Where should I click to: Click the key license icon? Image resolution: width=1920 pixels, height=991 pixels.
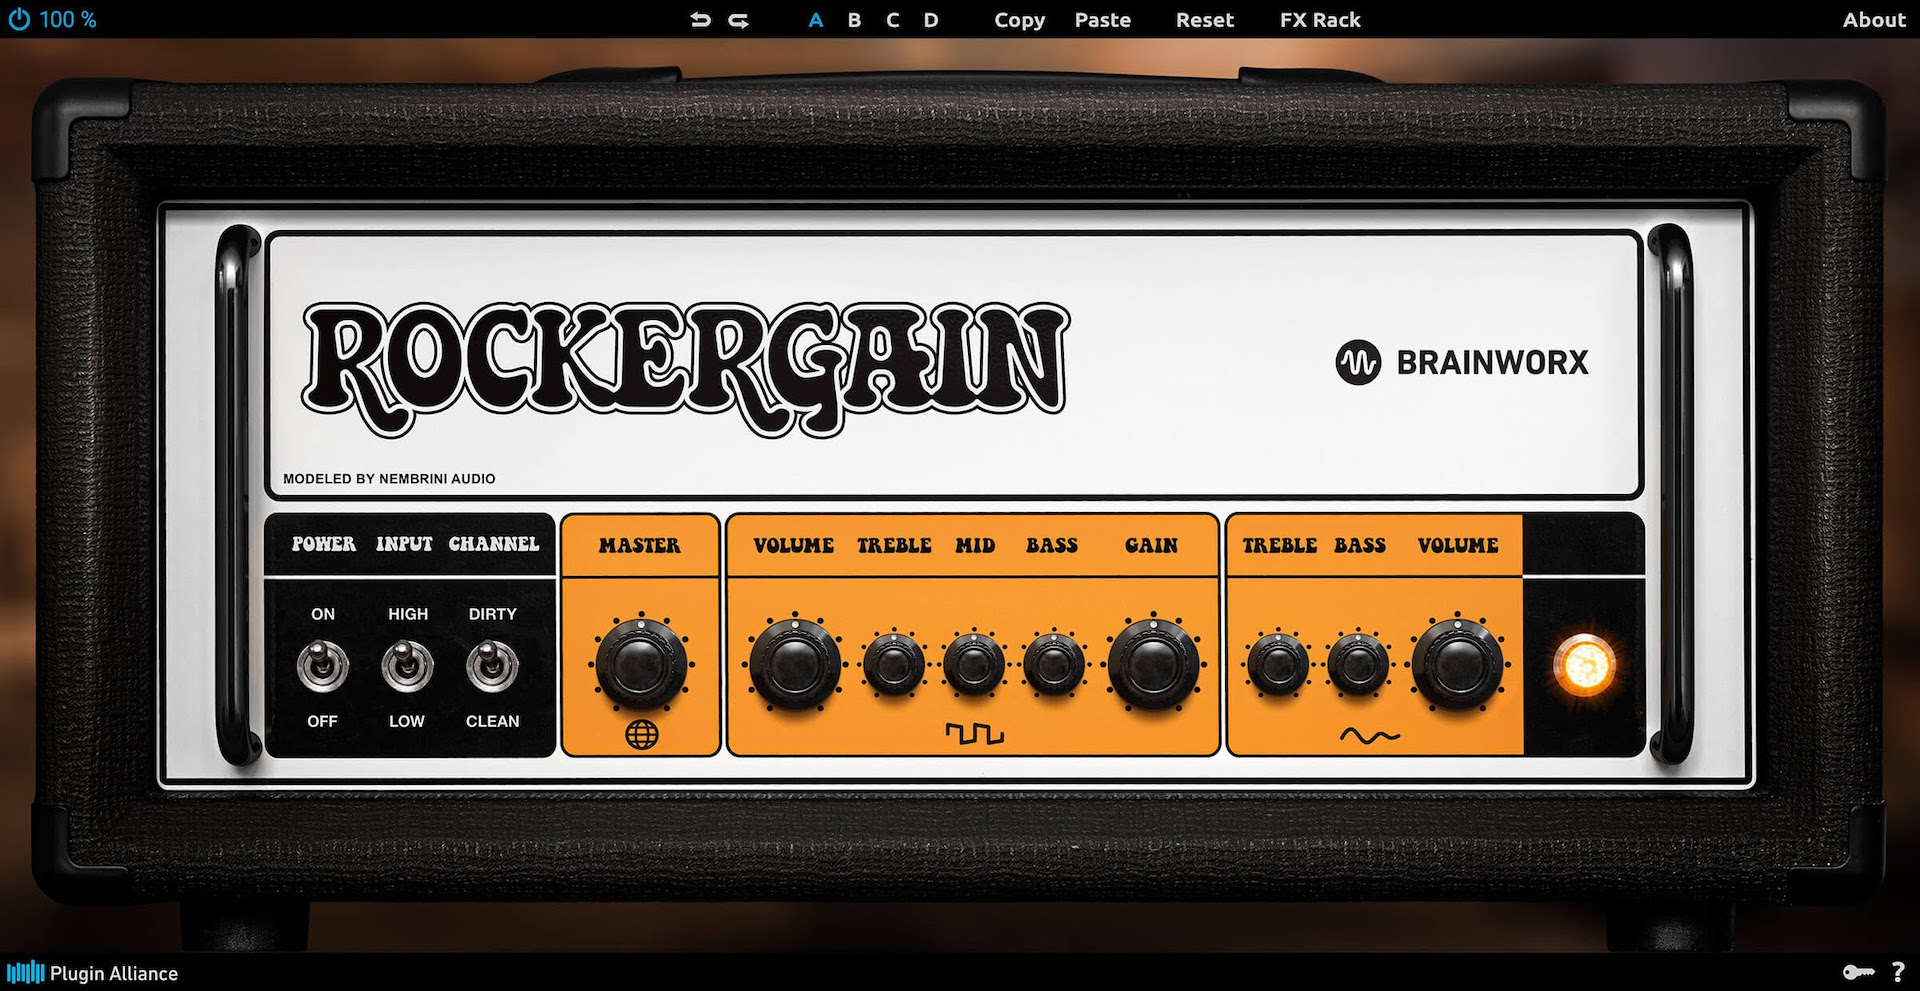[1858, 972]
